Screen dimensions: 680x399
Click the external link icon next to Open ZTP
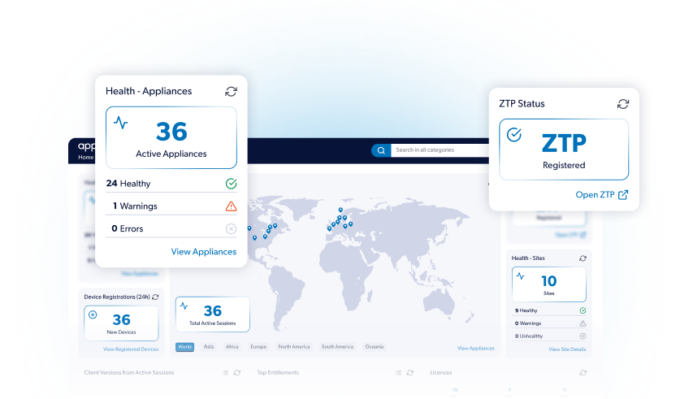tap(623, 195)
